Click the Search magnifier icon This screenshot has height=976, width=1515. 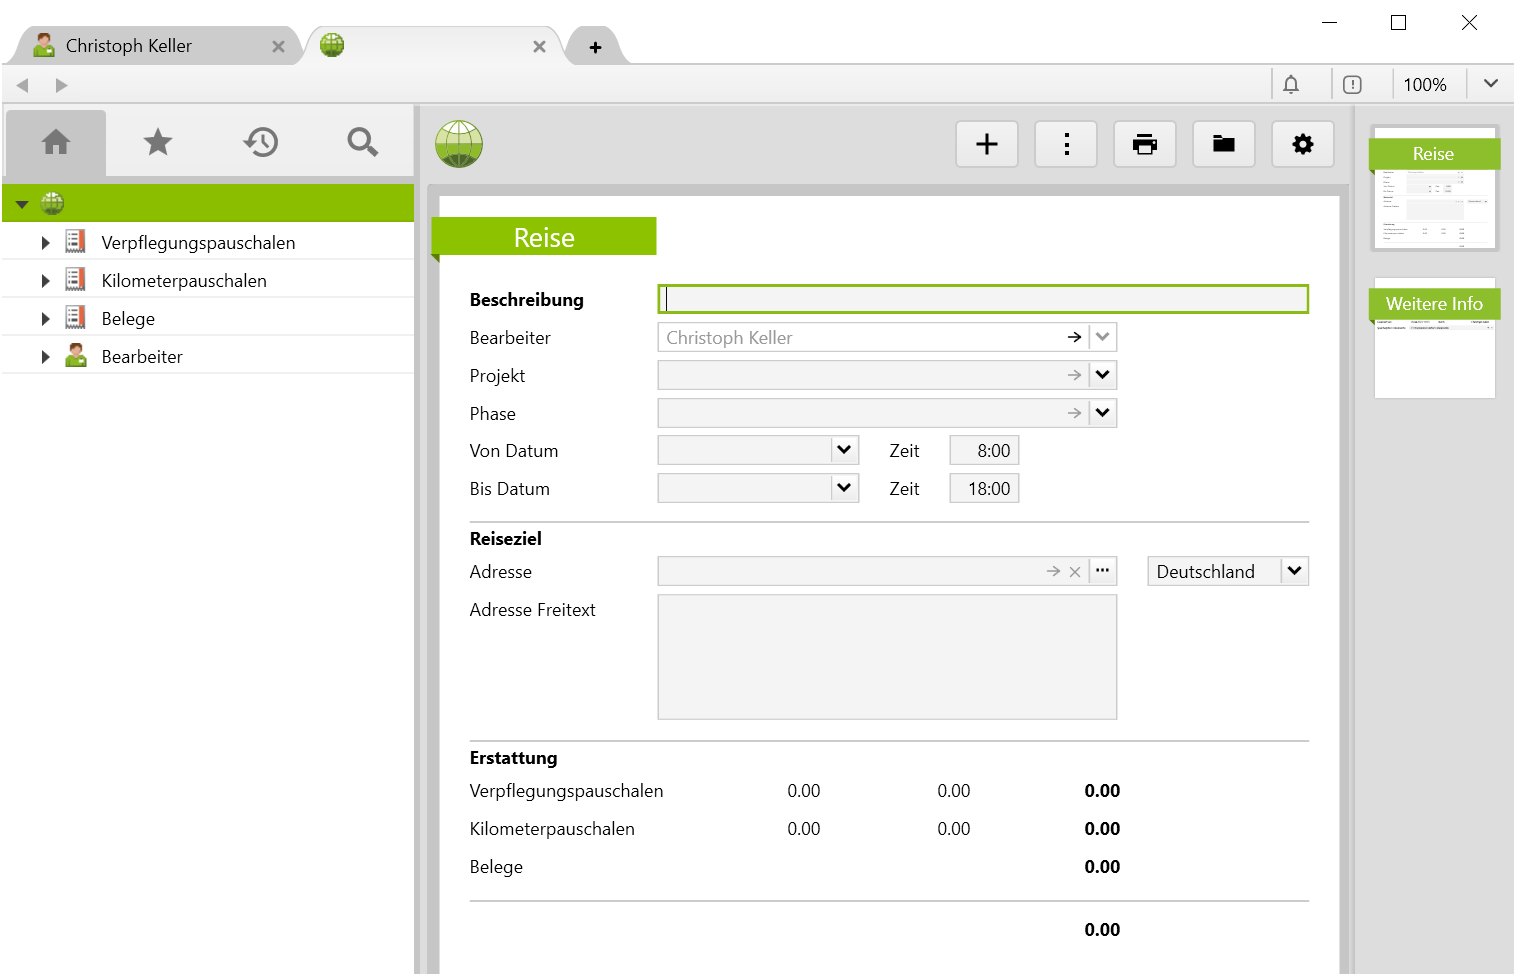click(x=362, y=143)
